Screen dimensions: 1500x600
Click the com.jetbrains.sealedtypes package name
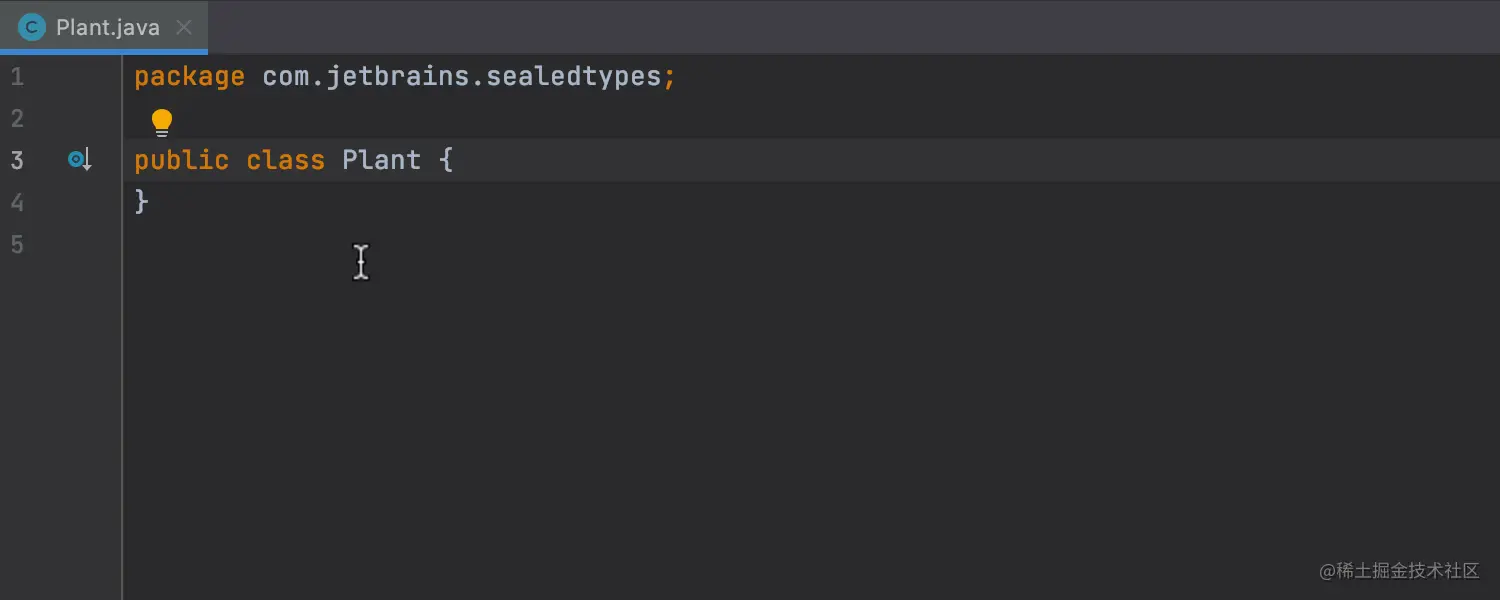coord(461,77)
